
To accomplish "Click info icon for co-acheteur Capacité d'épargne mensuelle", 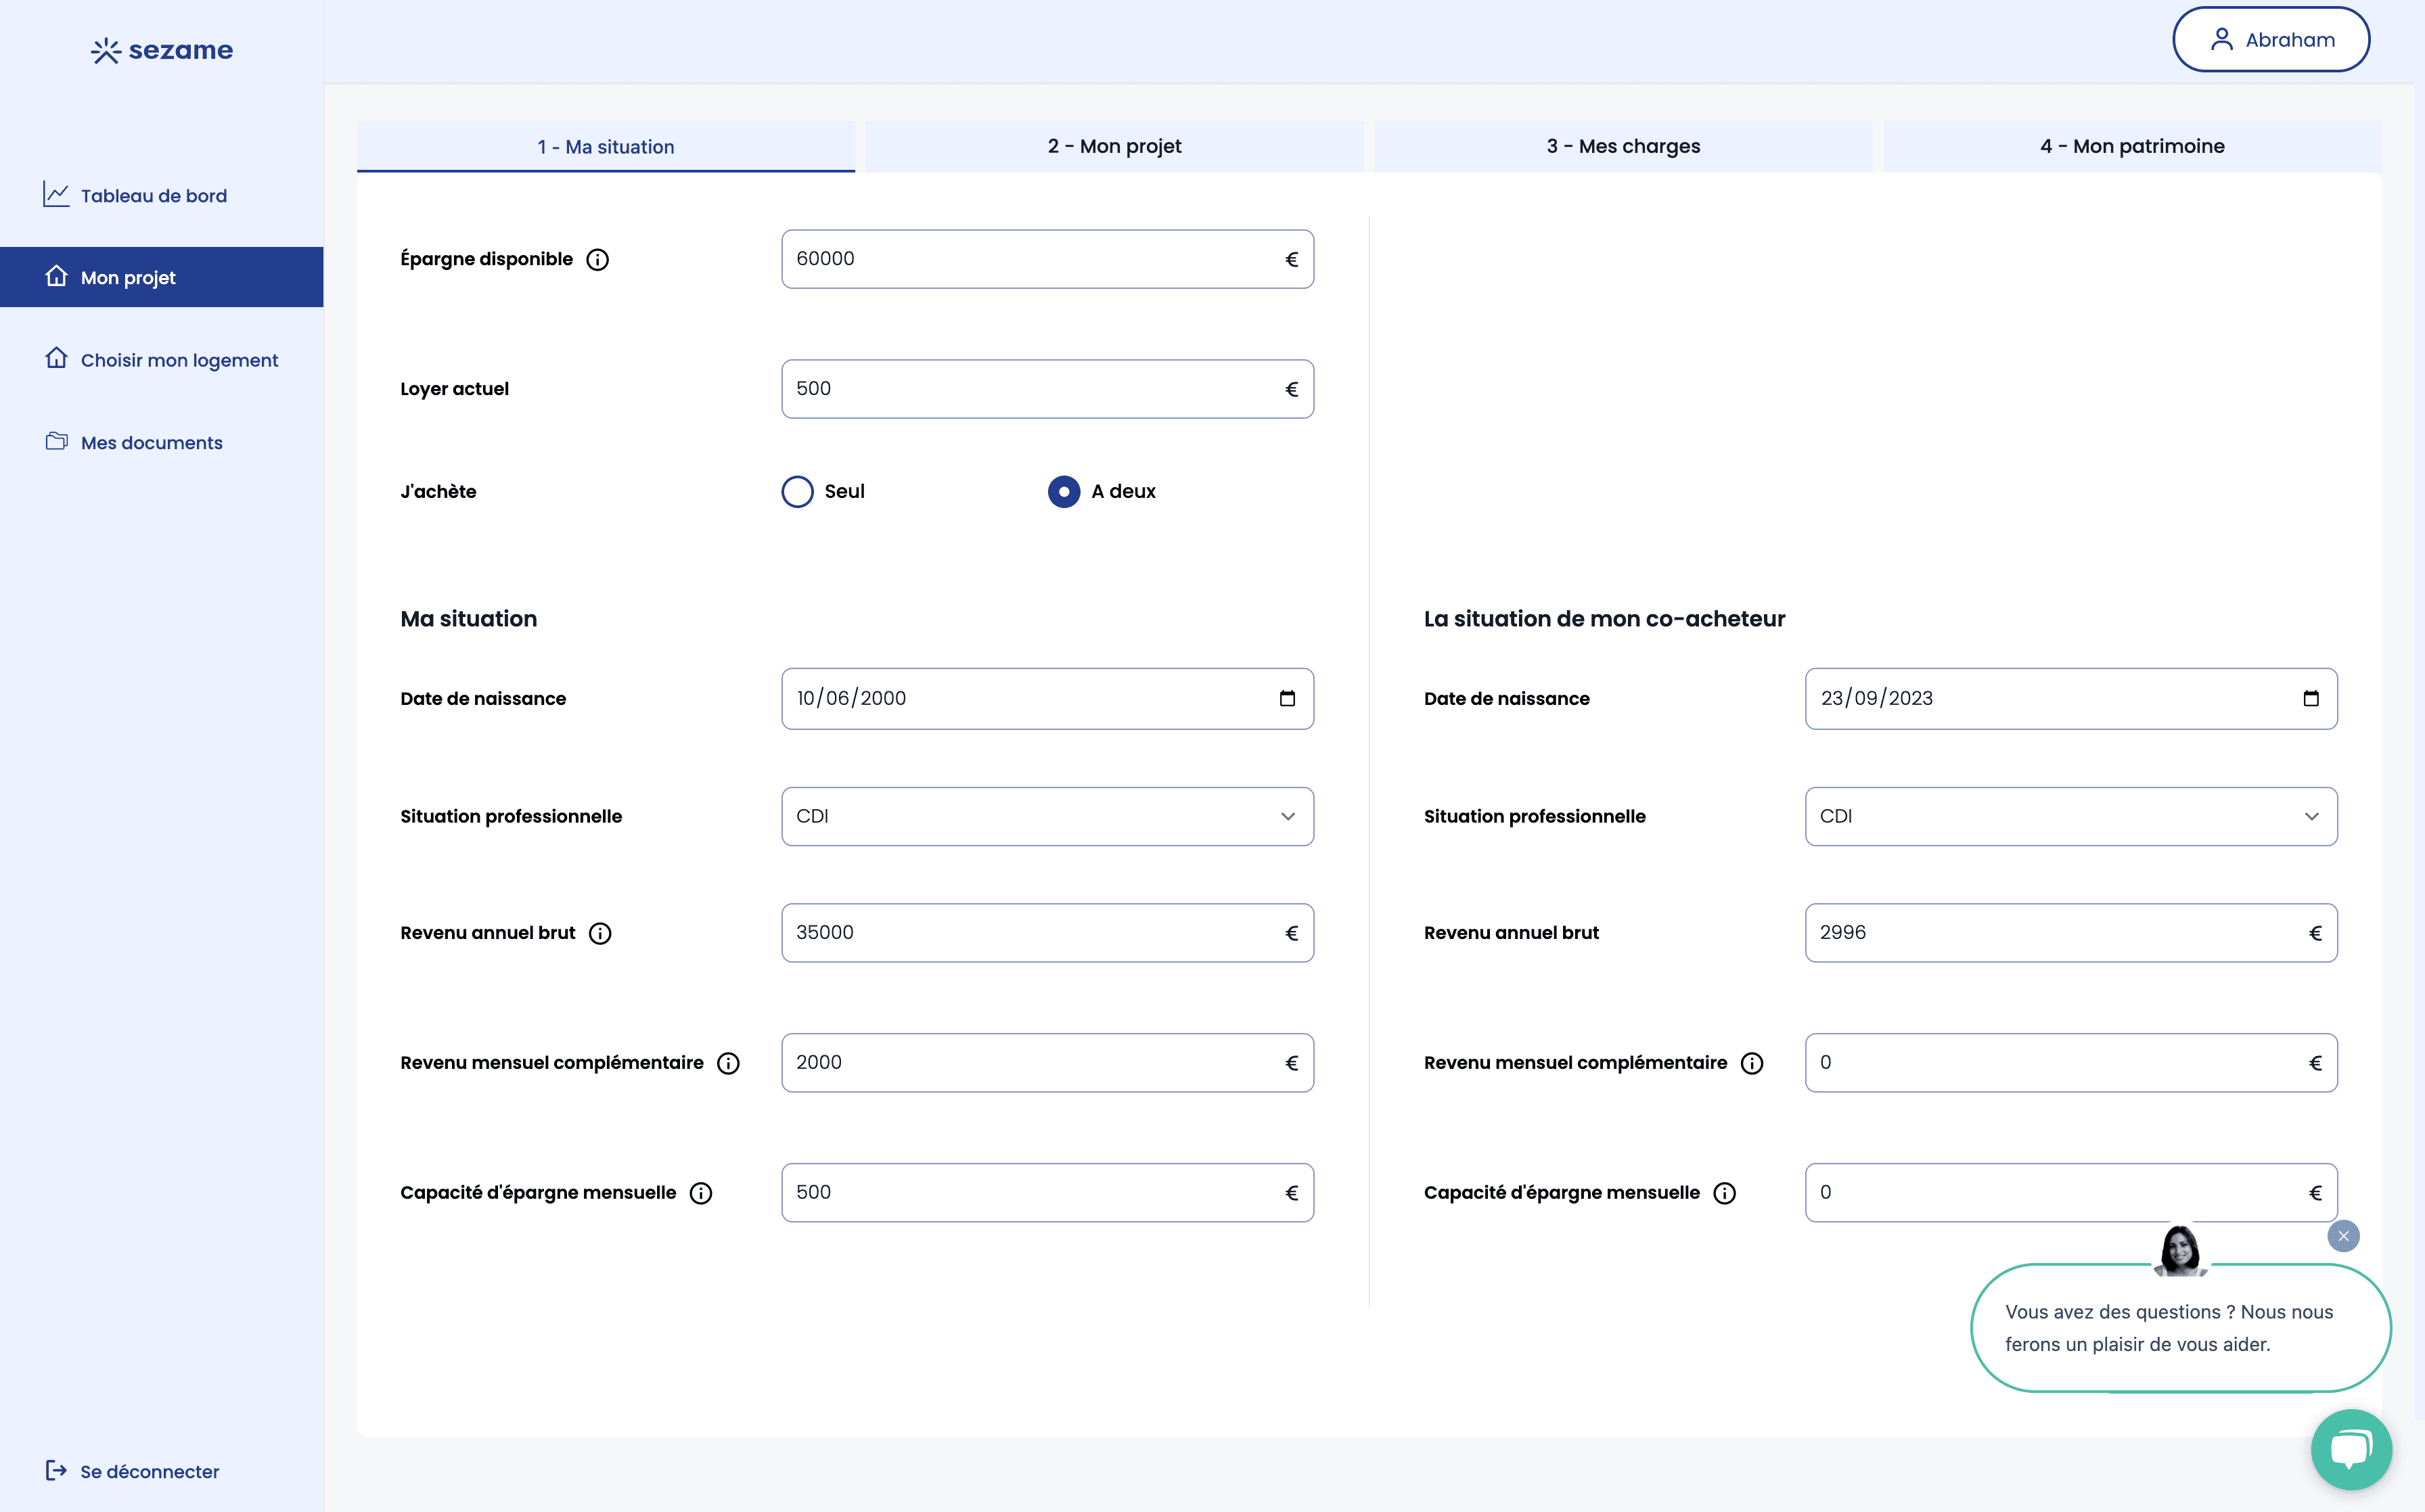I will point(1725,1192).
